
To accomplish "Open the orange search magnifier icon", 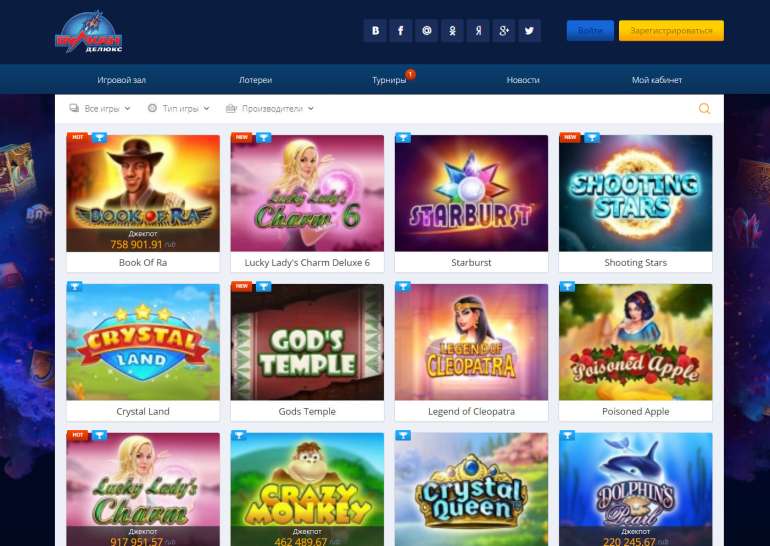I will coord(704,109).
